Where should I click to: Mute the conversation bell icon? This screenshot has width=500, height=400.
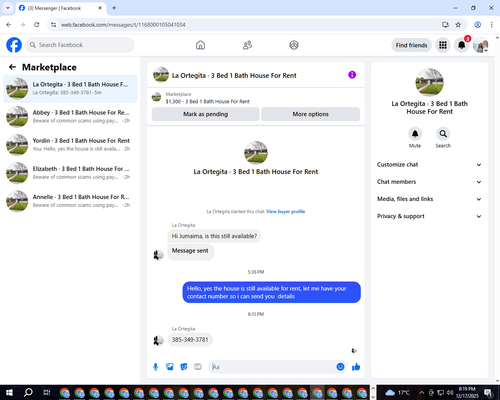click(x=415, y=134)
